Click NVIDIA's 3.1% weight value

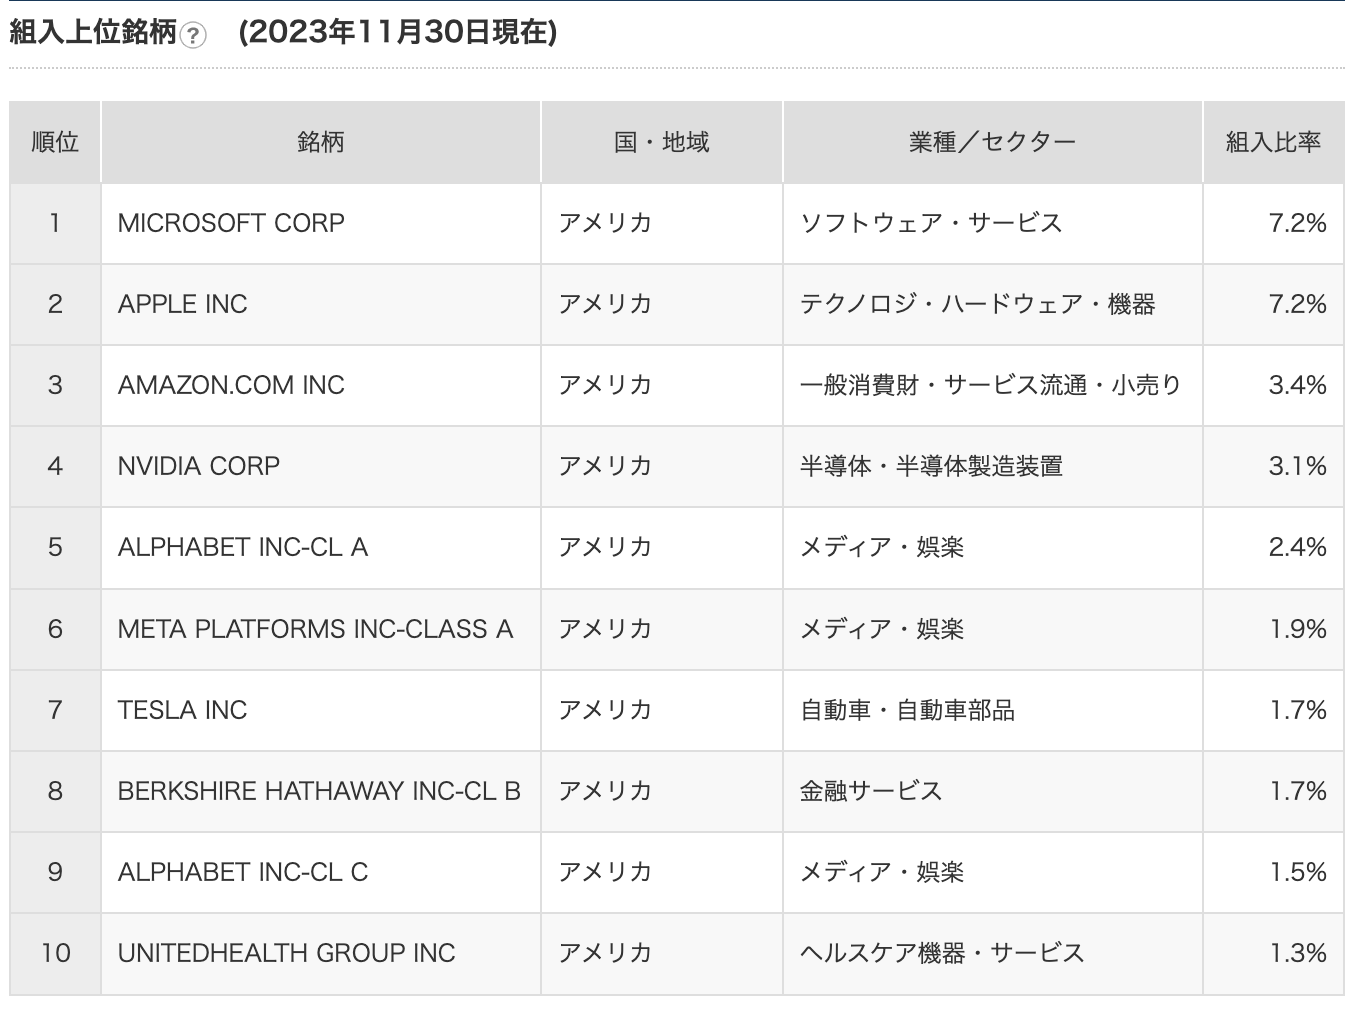pos(1297,466)
